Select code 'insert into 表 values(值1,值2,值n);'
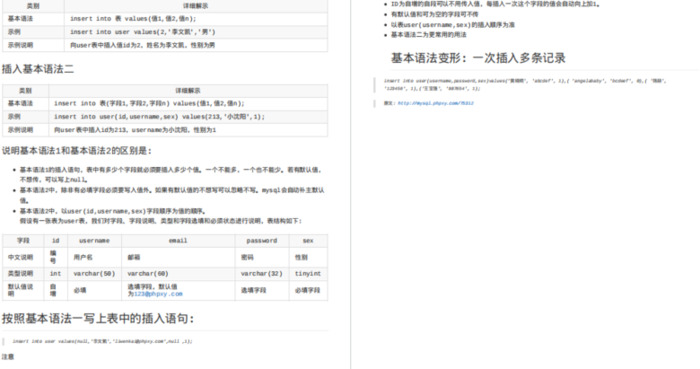 [x=133, y=19]
